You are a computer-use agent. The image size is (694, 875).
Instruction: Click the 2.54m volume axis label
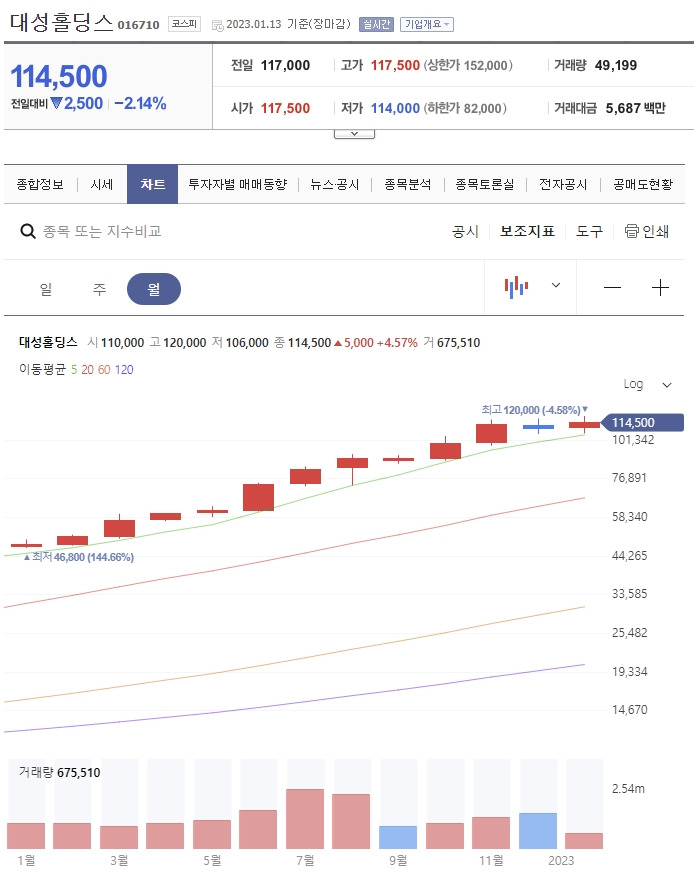coord(628,789)
